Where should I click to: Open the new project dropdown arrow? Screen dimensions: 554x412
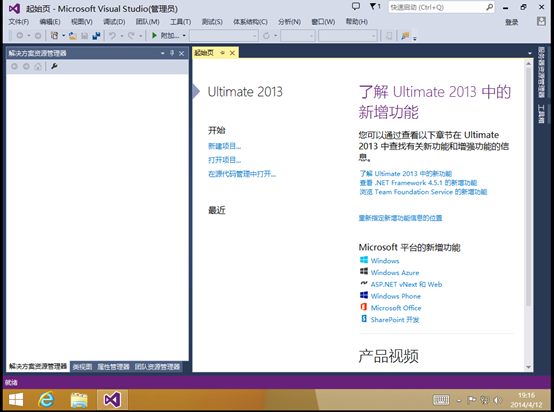pyautogui.click(x=64, y=36)
